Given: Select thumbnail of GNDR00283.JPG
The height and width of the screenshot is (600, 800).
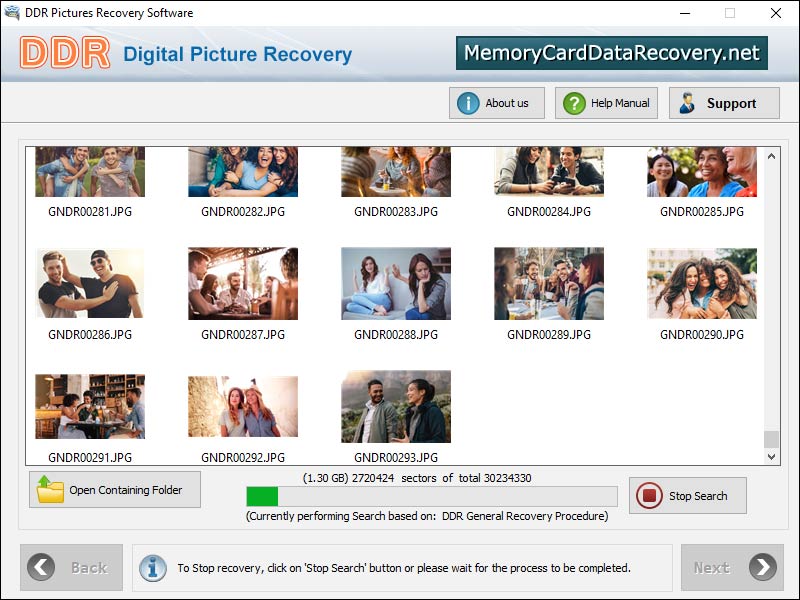Looking at the screenshot, I should coord(396,172).
